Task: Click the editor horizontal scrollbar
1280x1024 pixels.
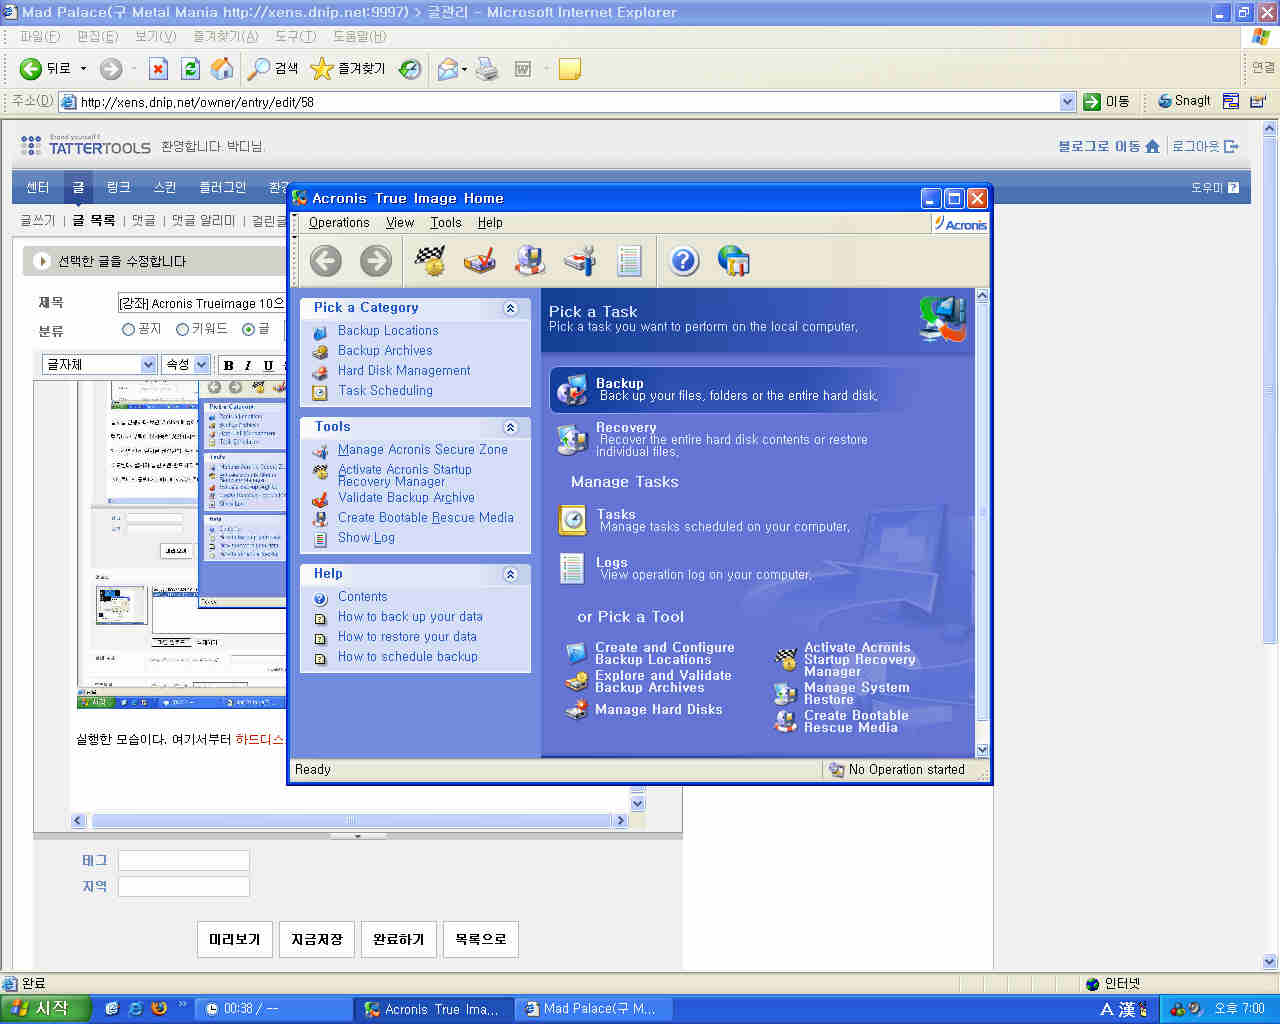Action: [x=350, y=820]
